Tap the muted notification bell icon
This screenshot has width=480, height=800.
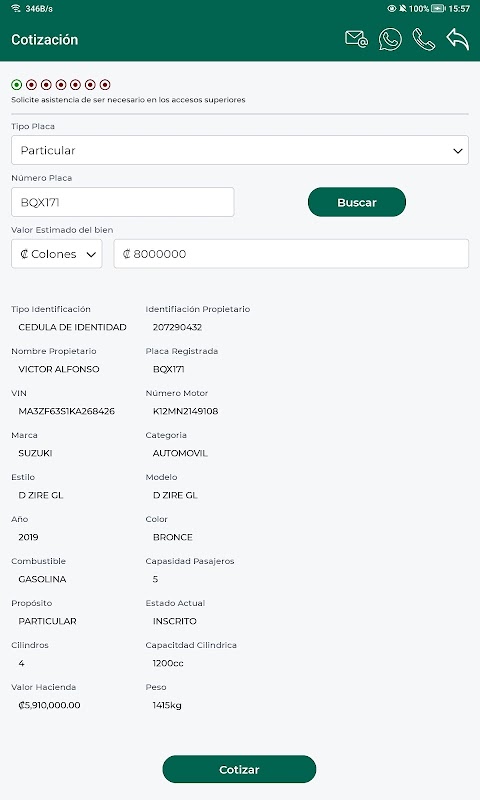coord(402,8)
